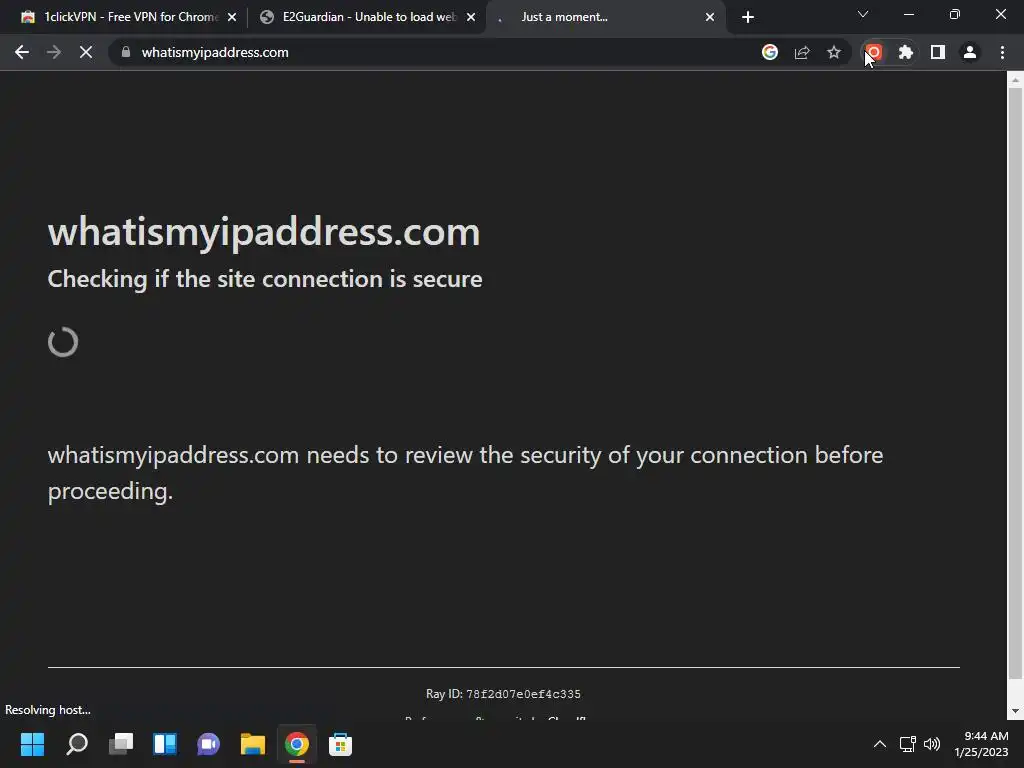
Task: Click 'Checking if the site connection is secure'
Action: pyautogui.click(x=265, y=279)
